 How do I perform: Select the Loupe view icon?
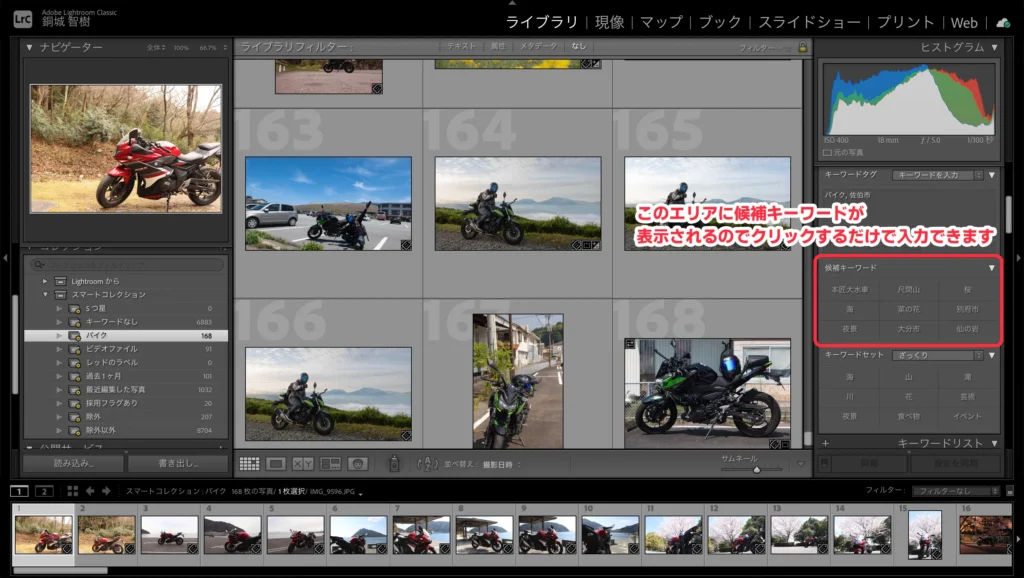tap(276, 464)
